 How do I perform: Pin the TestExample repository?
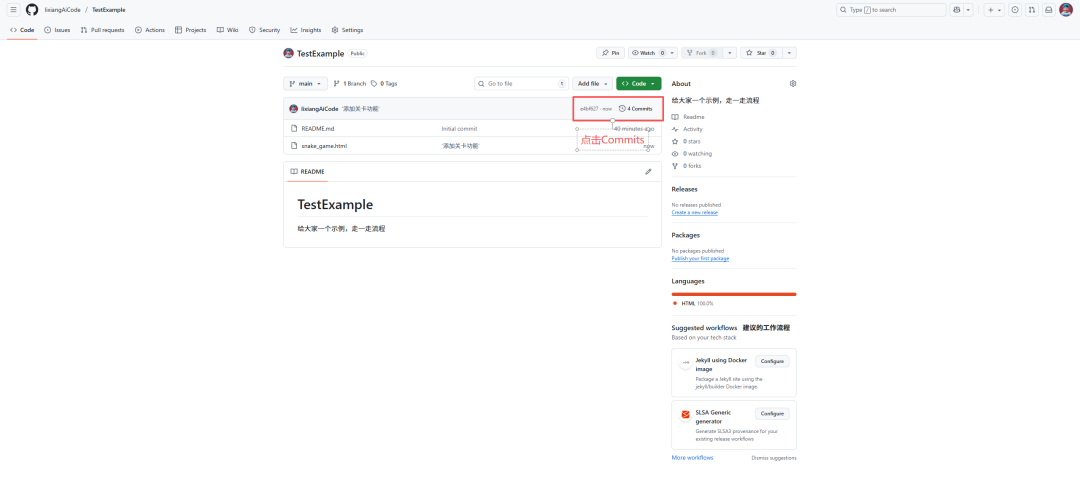[610, 53]
